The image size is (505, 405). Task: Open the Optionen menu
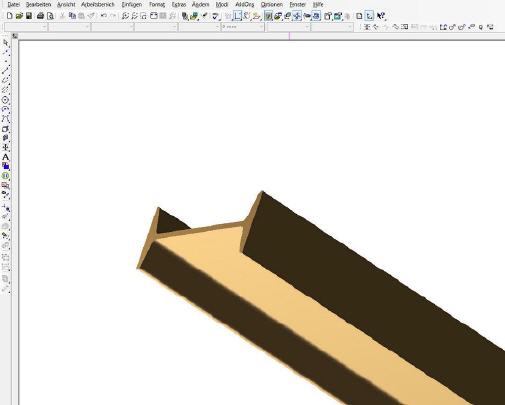271,5
